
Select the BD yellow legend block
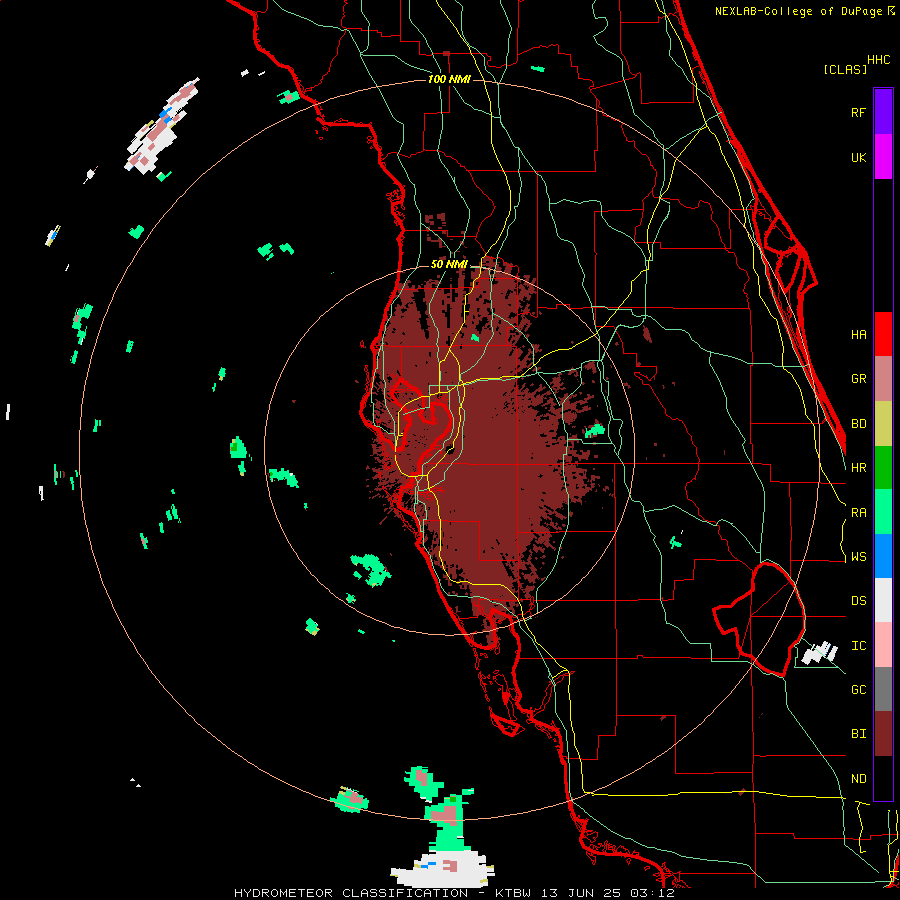pyautogui.click(x=883, y=423)
